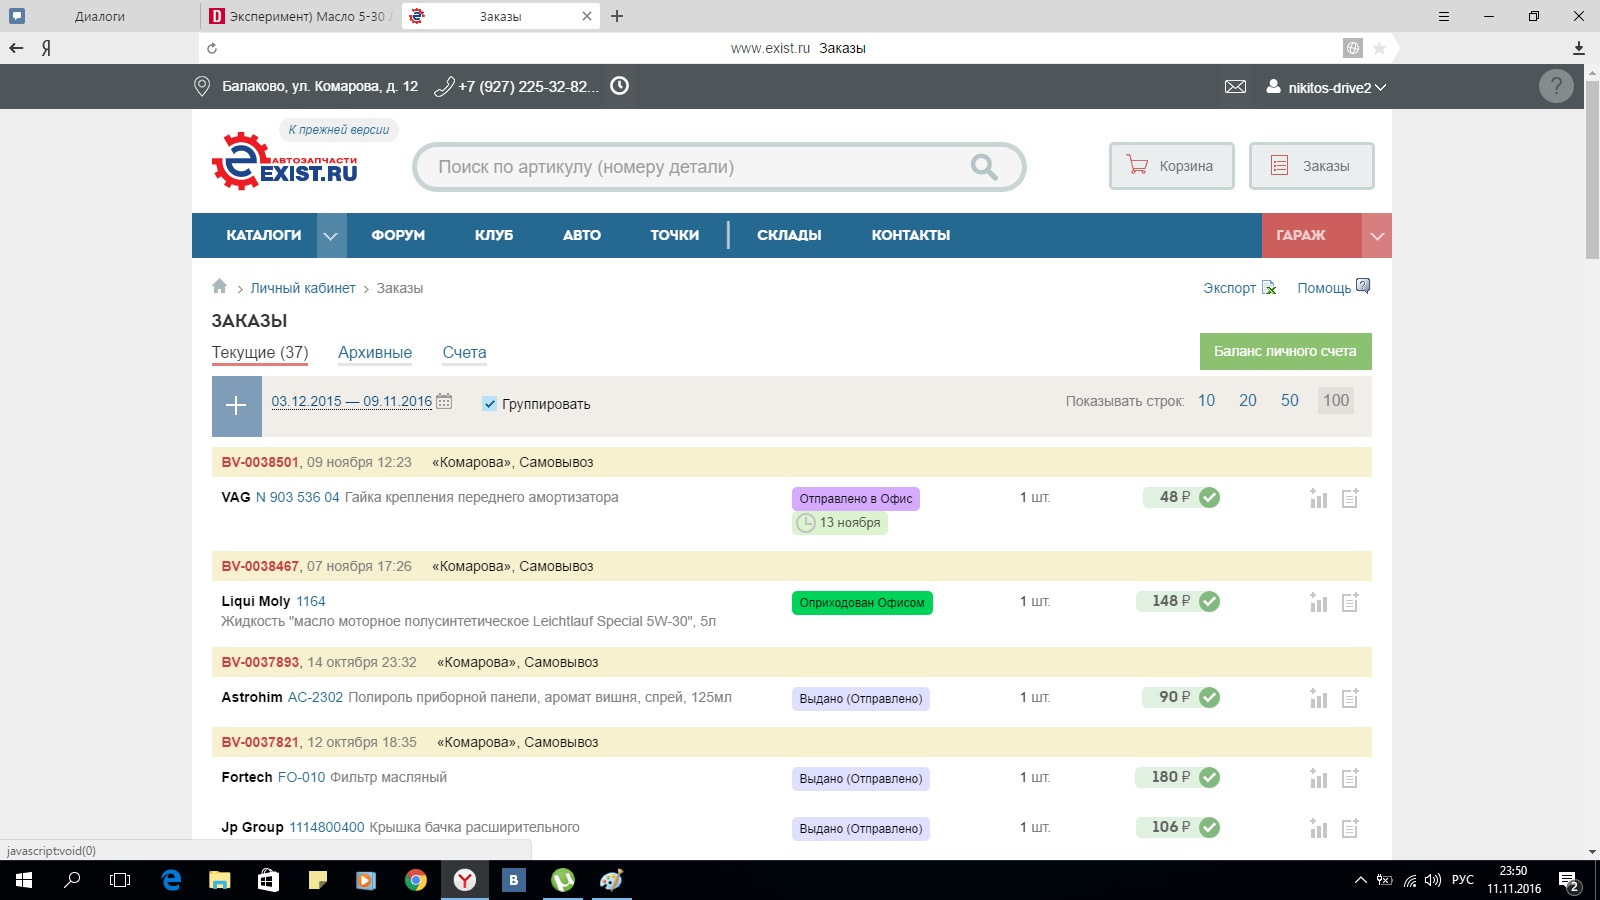The image size is (1600, 900).
Task: Toggle the Группировать checkbox
Action: pos(489,404)
